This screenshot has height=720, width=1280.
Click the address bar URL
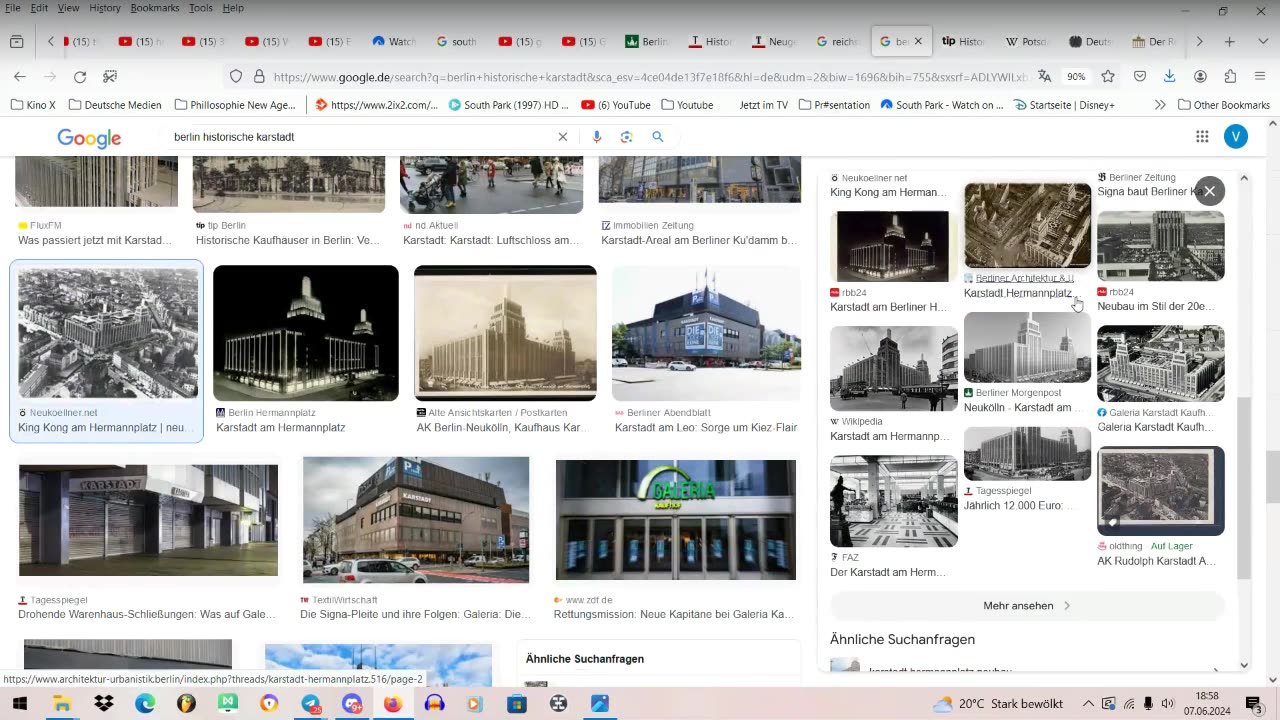click(x=650, y=76)
